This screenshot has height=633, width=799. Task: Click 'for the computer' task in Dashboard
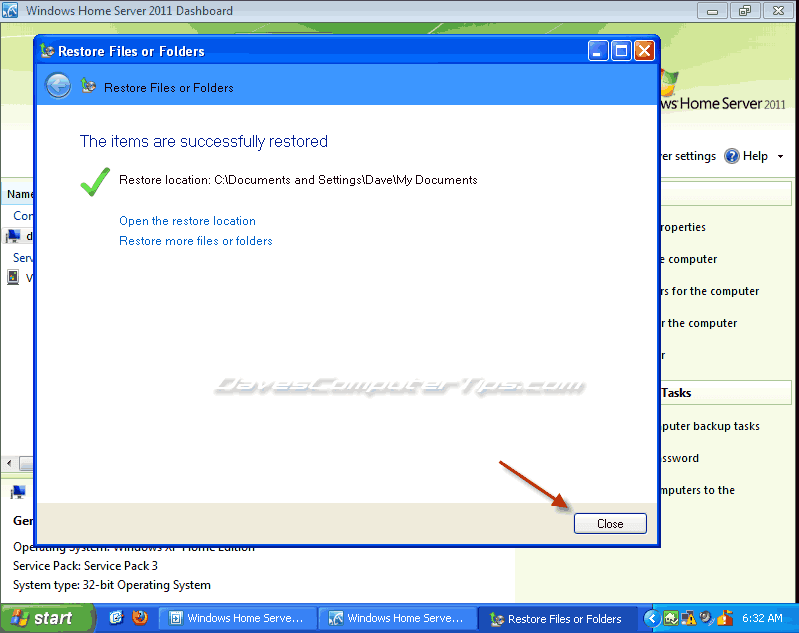pos(710,291)
